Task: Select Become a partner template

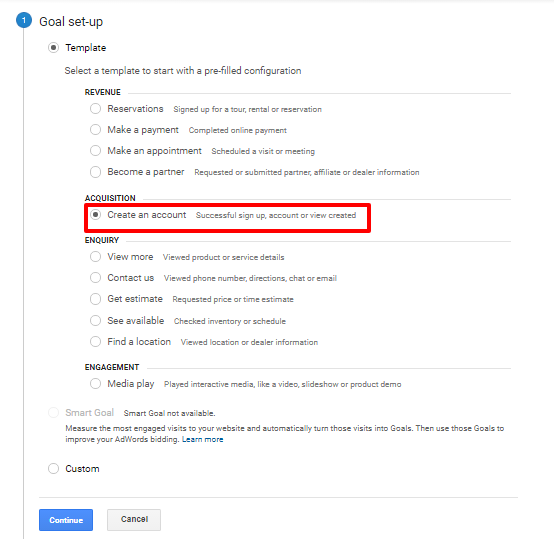Action: coord(95,172)
